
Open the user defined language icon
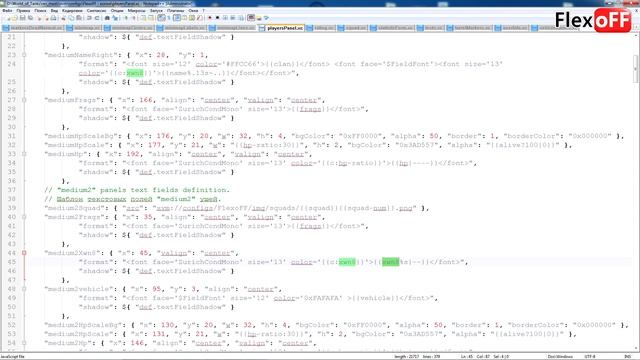tap(184, 18)
